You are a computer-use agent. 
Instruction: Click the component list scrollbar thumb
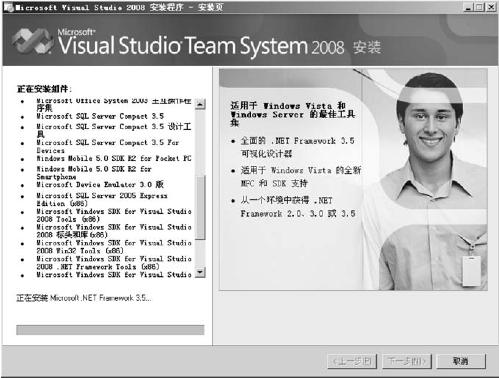200,207
